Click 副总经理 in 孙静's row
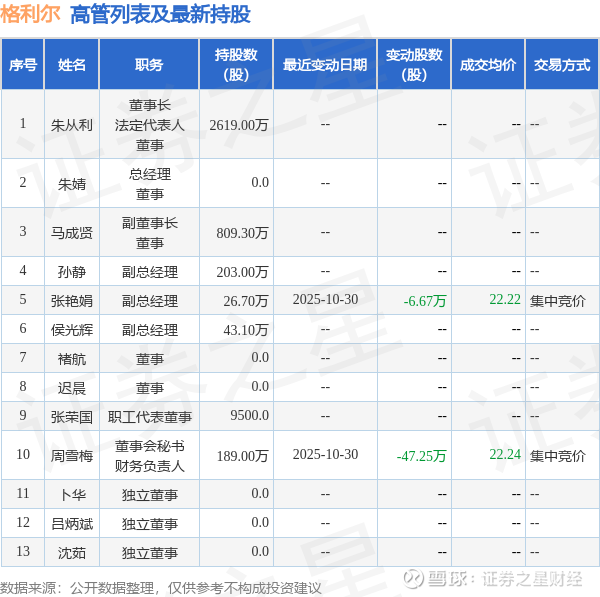This screenshot has height=597, width=600. coord(150,272)
